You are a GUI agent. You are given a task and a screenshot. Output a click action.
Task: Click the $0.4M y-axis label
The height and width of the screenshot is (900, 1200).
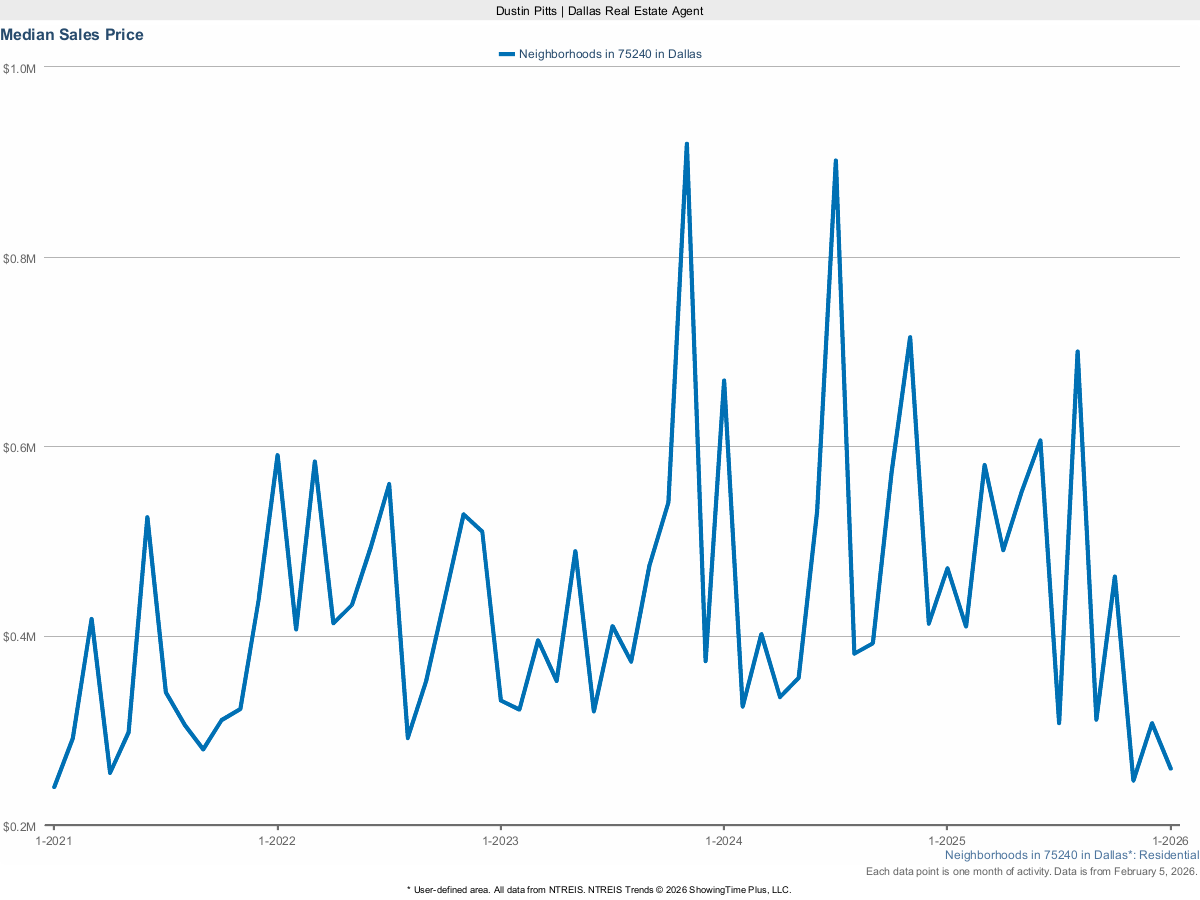pyautogui.click(x=20, y=637)
